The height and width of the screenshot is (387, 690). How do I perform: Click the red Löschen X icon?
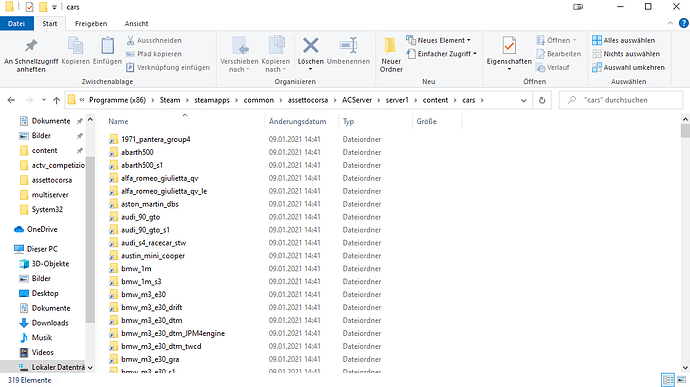pos(311,45)
